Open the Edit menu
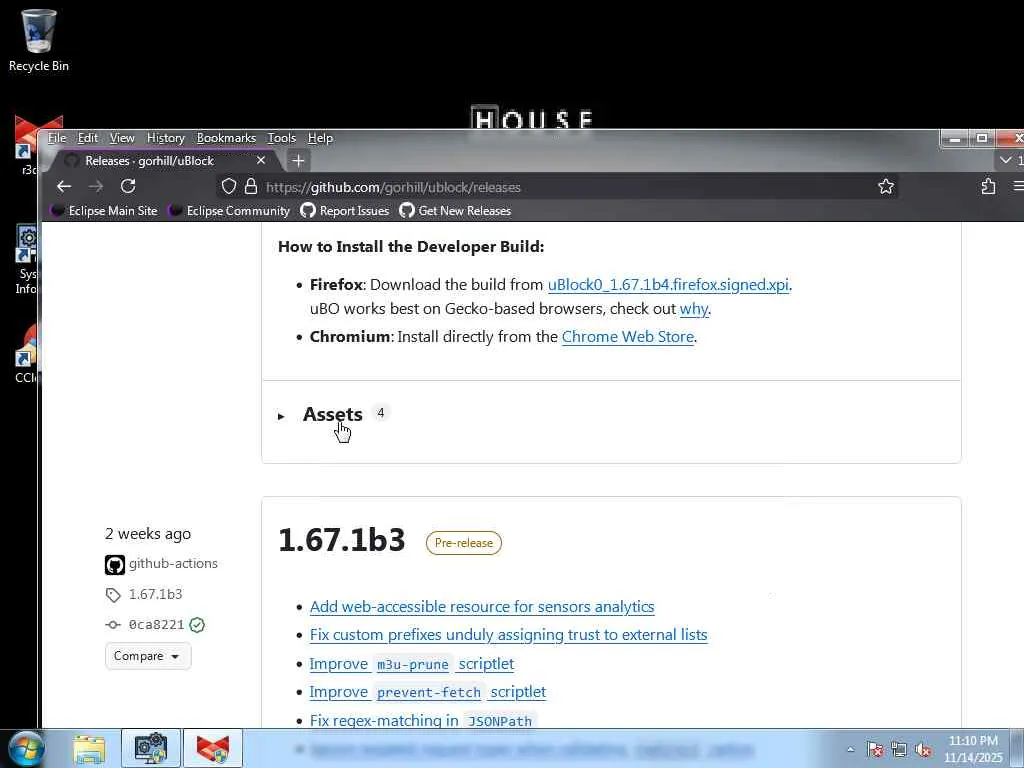 88,138
